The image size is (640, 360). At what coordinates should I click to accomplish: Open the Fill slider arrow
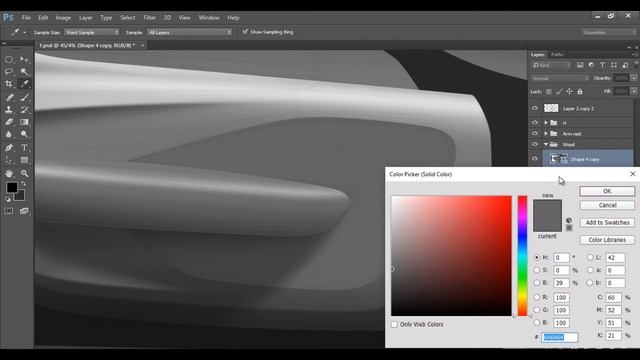tap(634, 91)
